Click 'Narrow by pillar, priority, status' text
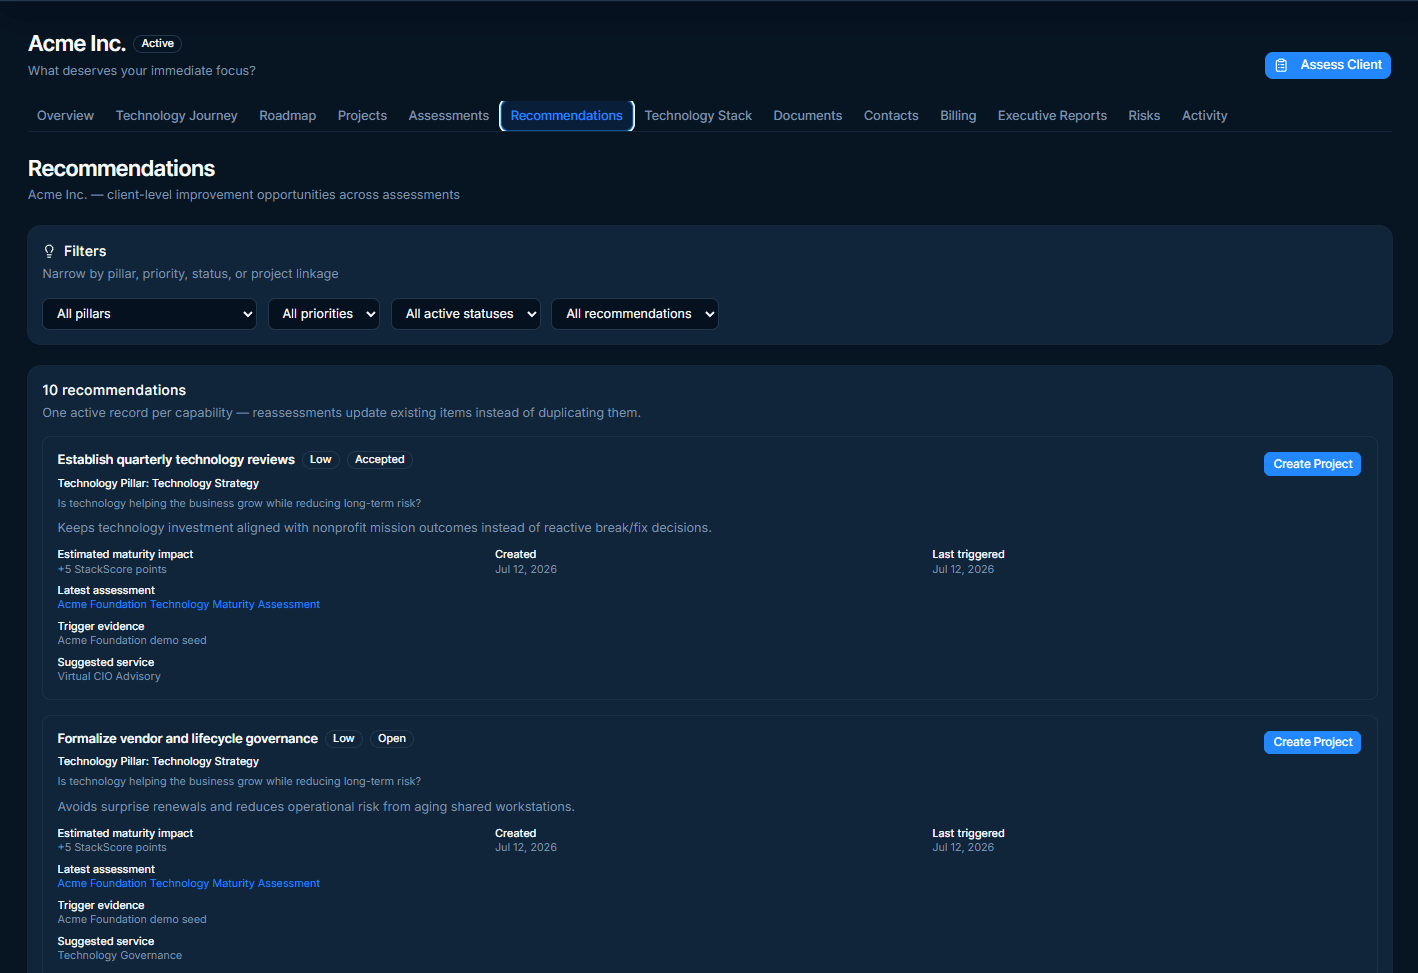The image size is (1418, 973). tap(191, 274)
